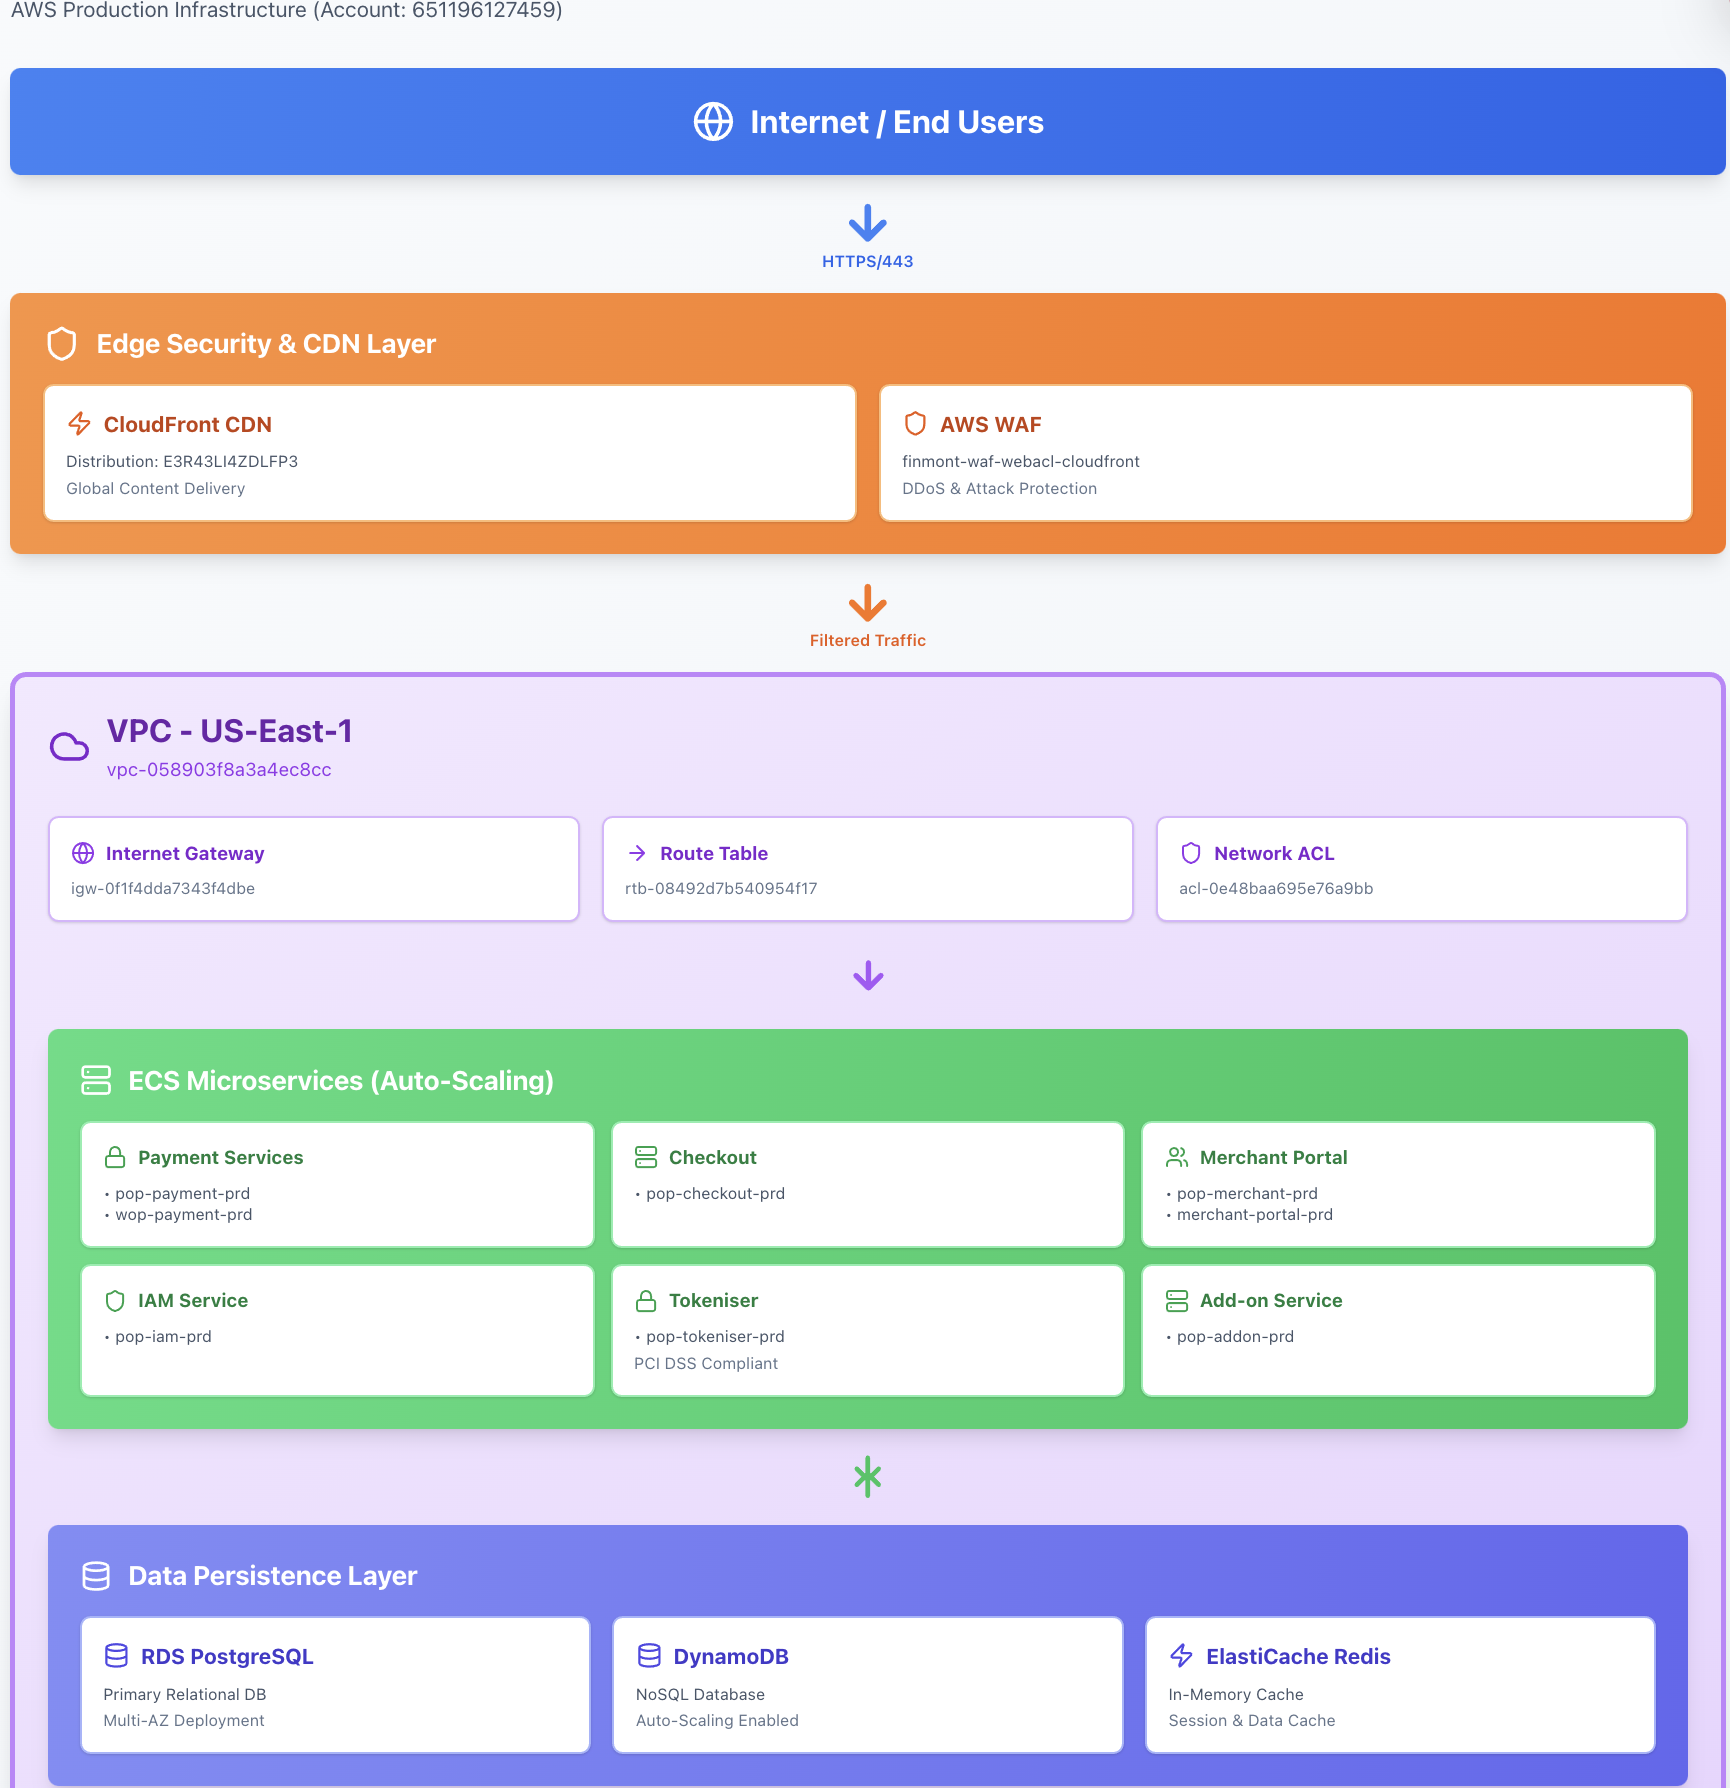Click the cloud icon beside VPC - US-East-1
The height and width of the screenshot is (1788, 1730).
pos(70,746)
